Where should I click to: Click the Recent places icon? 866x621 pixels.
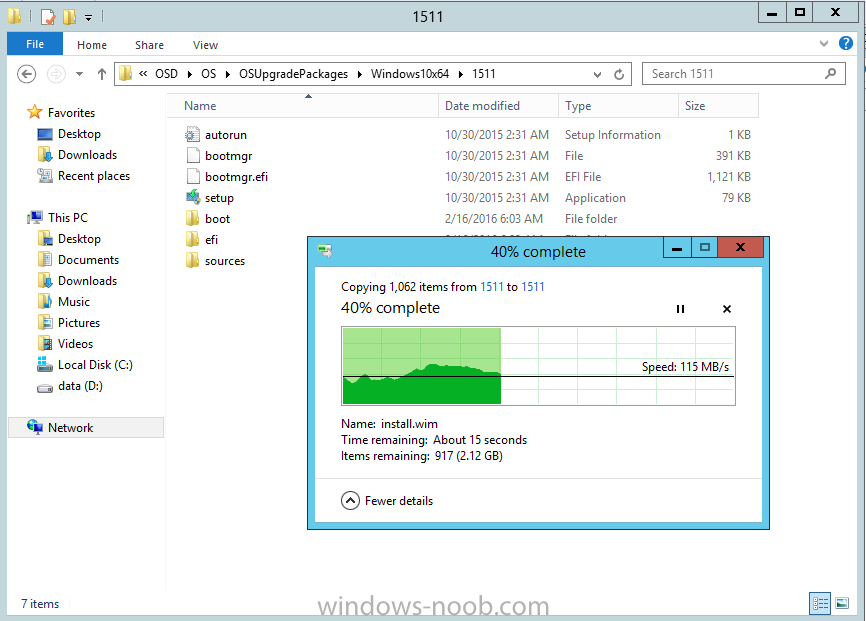click(45, 176)
